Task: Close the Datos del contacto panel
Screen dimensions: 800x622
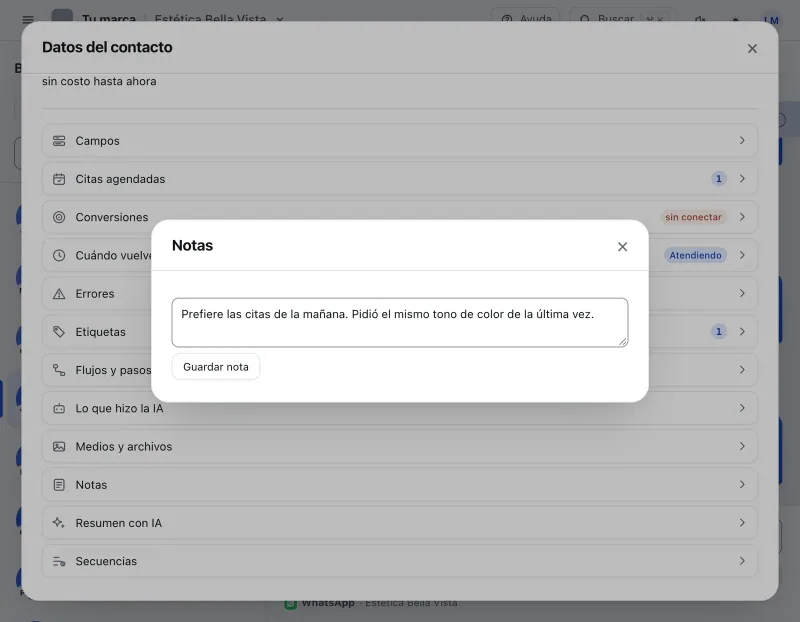Action: tap(752, 48)
